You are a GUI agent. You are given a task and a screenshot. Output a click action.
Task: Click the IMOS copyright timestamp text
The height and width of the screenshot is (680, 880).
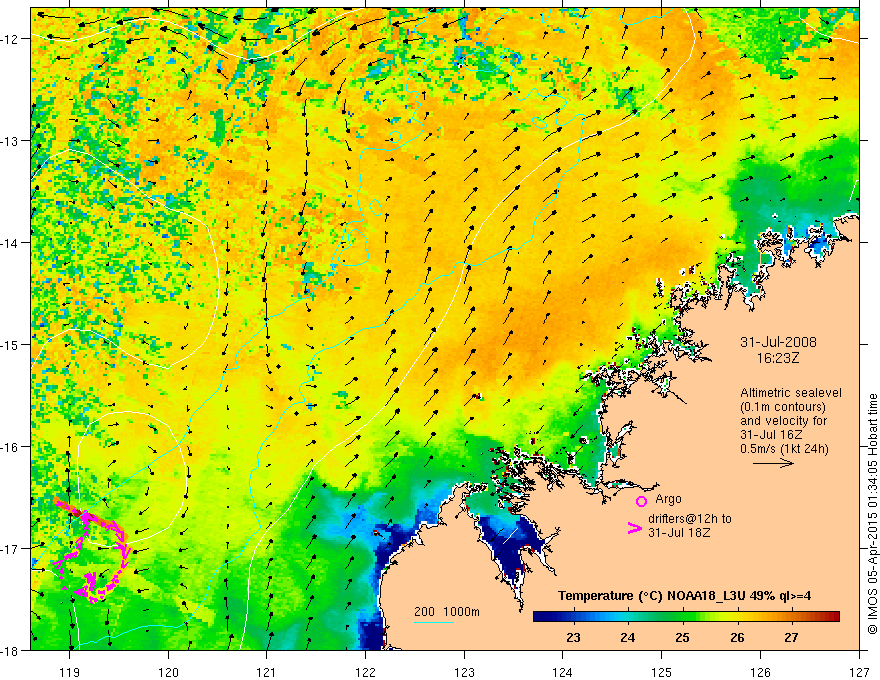[x=872, y=515]
